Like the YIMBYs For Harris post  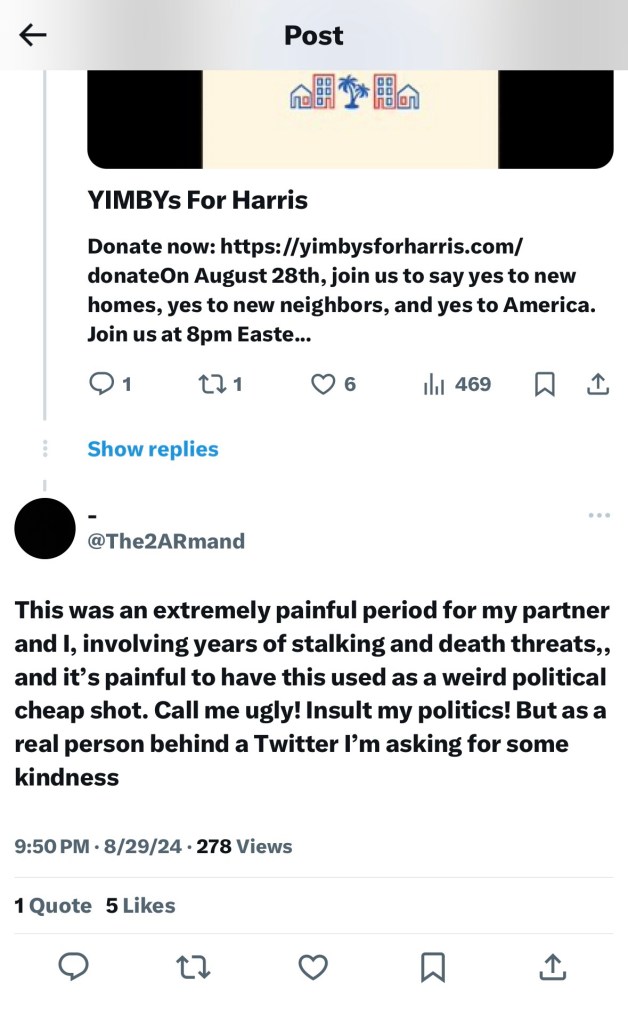(x=323, y=384)
